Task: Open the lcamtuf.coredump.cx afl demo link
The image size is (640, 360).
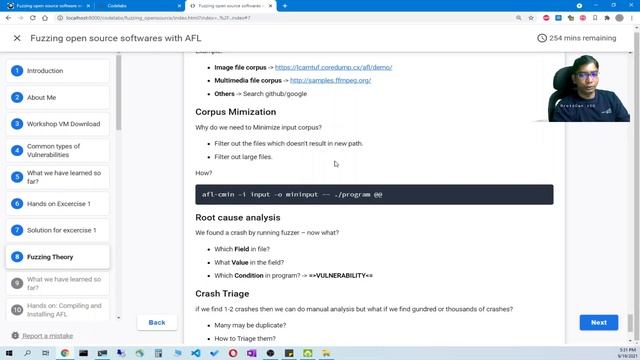Action: 333,67
